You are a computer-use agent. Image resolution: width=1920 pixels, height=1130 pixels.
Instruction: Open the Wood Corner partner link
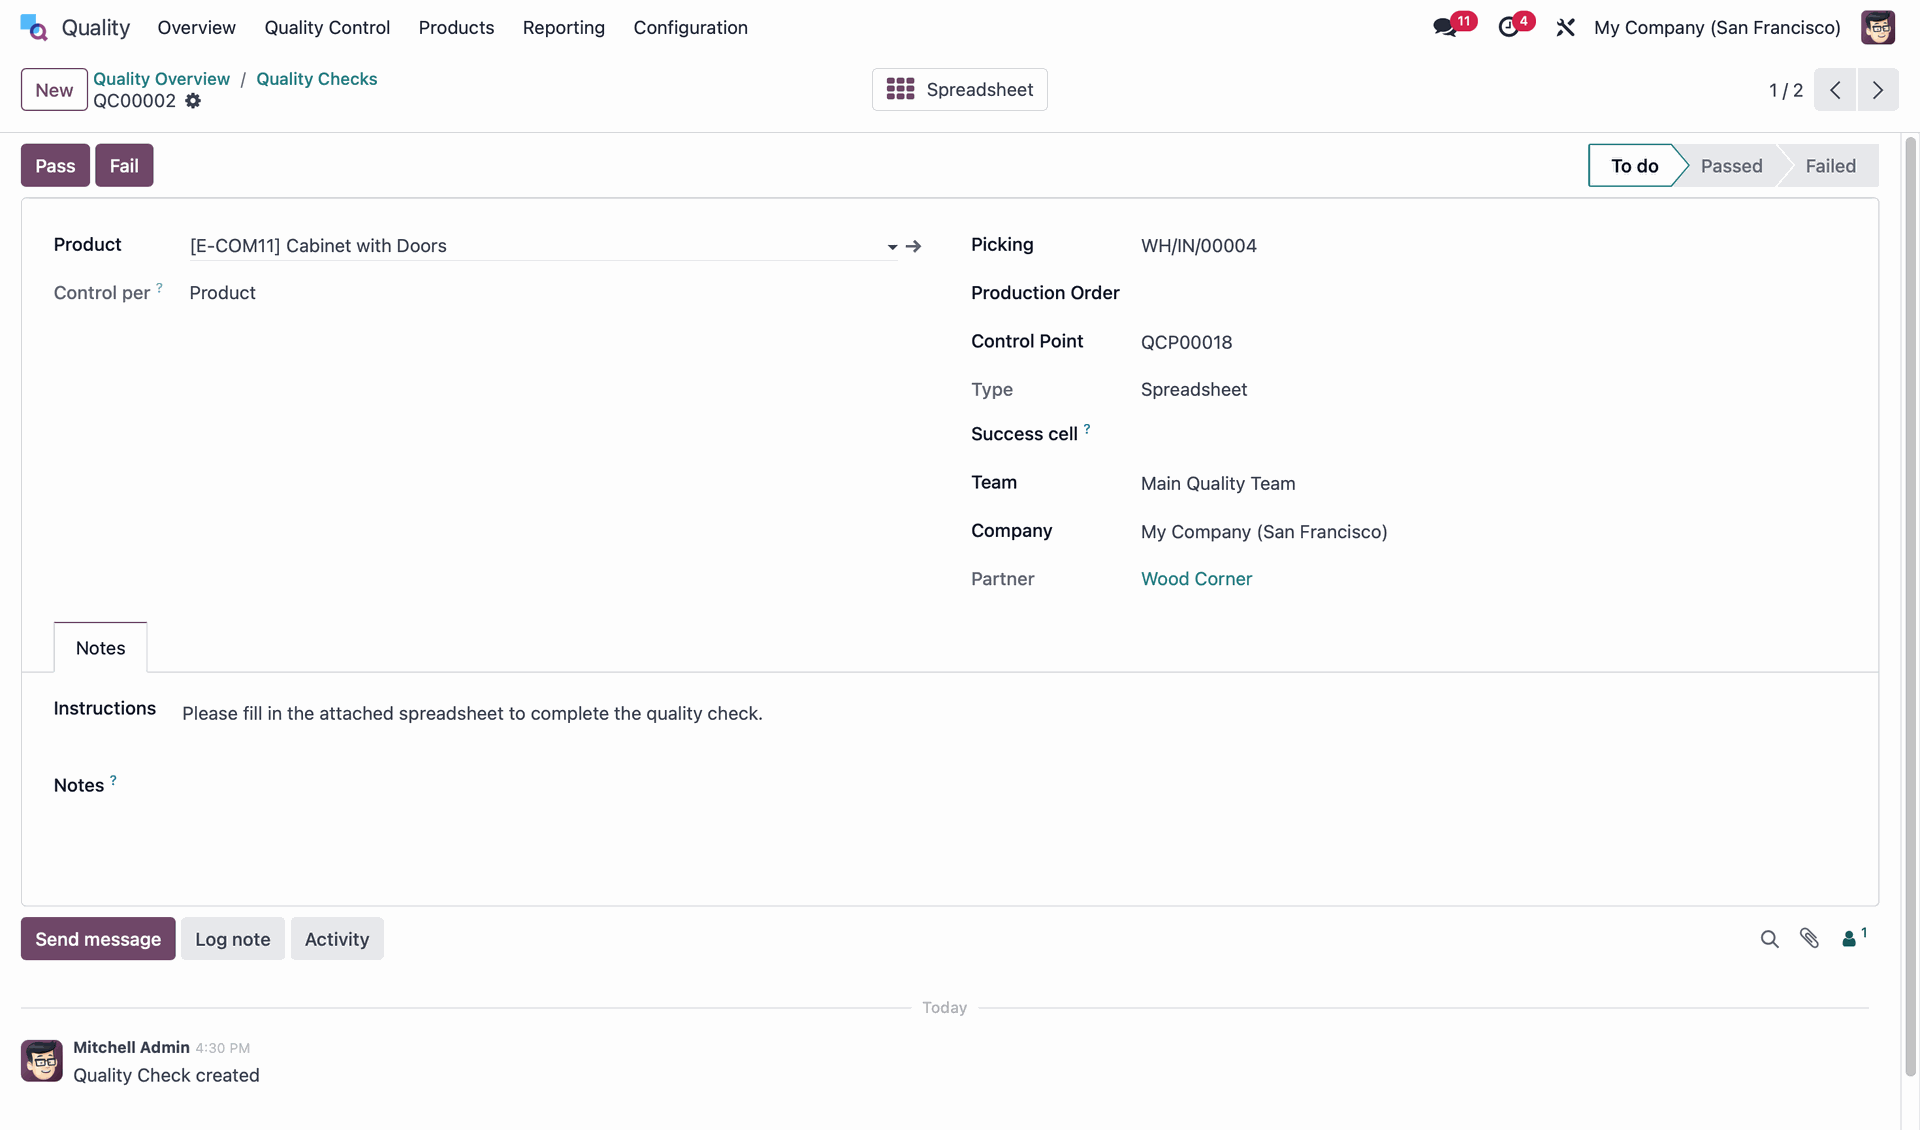(x=1196, y=579)
